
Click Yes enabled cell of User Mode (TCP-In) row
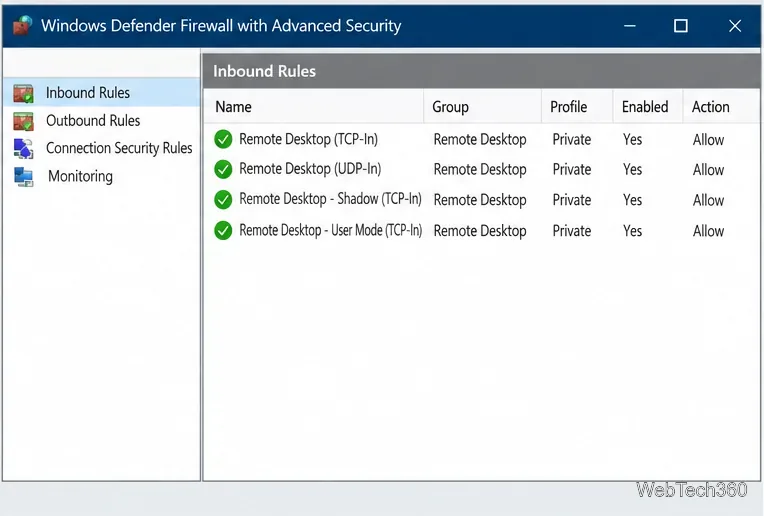pyautogui.click(x=632, y=231)
